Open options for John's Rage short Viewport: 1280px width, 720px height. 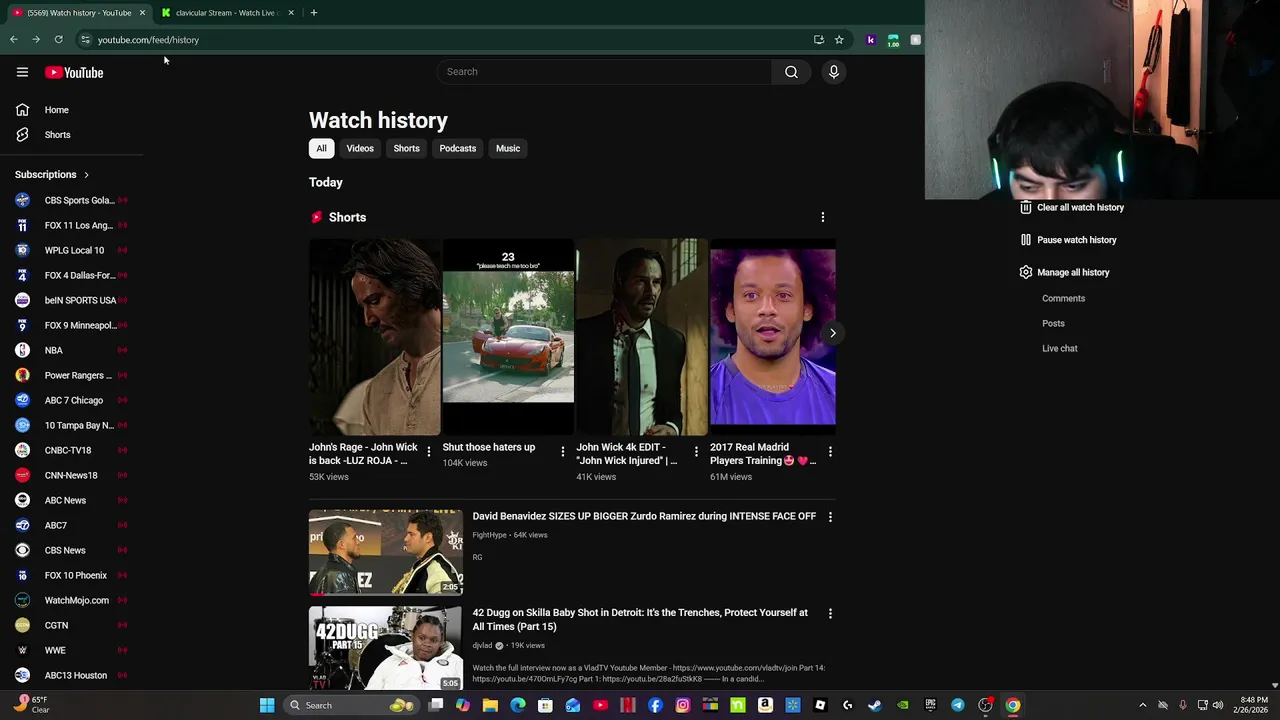tap(429, 452)
